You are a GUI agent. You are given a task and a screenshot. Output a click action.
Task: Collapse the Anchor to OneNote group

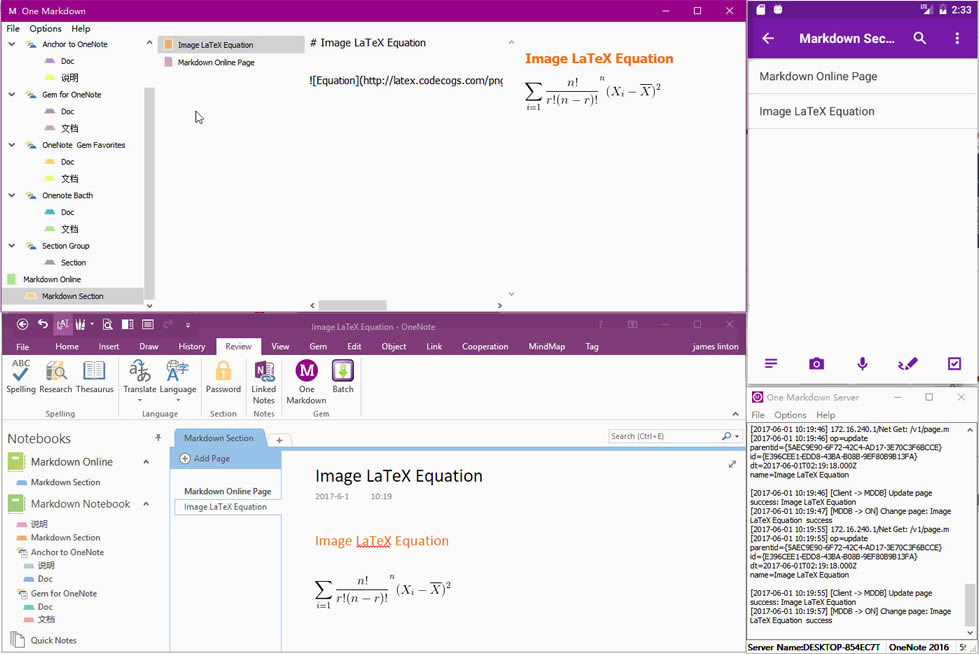tap(10, 44)
